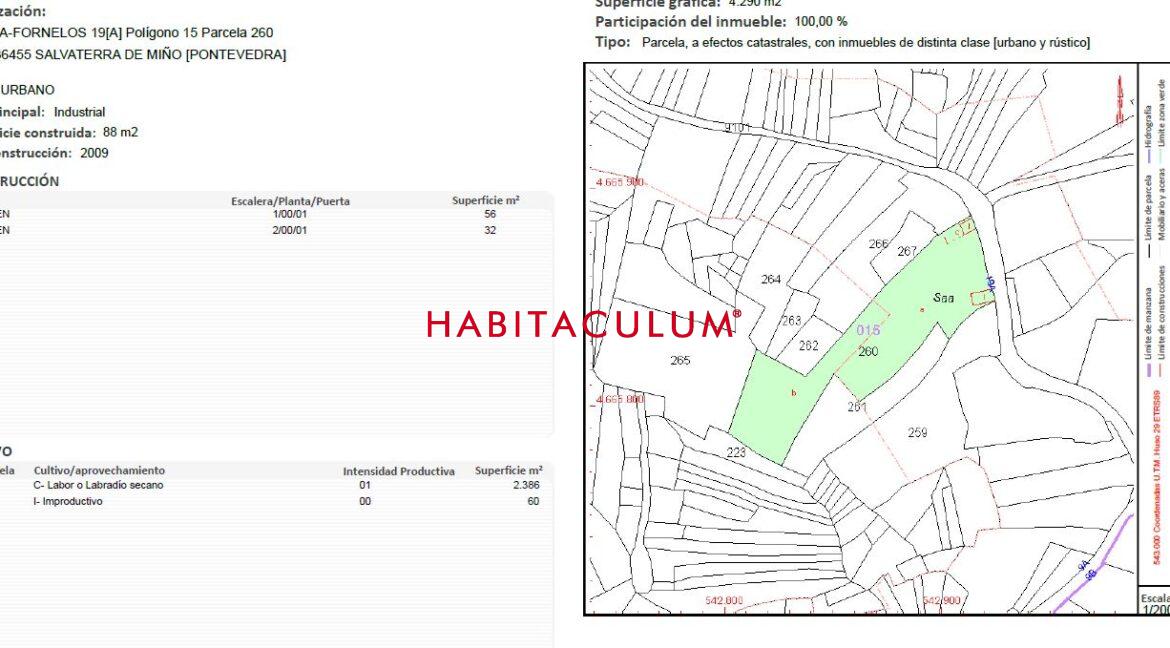Click the 9101 road label

tap(736, 128)
